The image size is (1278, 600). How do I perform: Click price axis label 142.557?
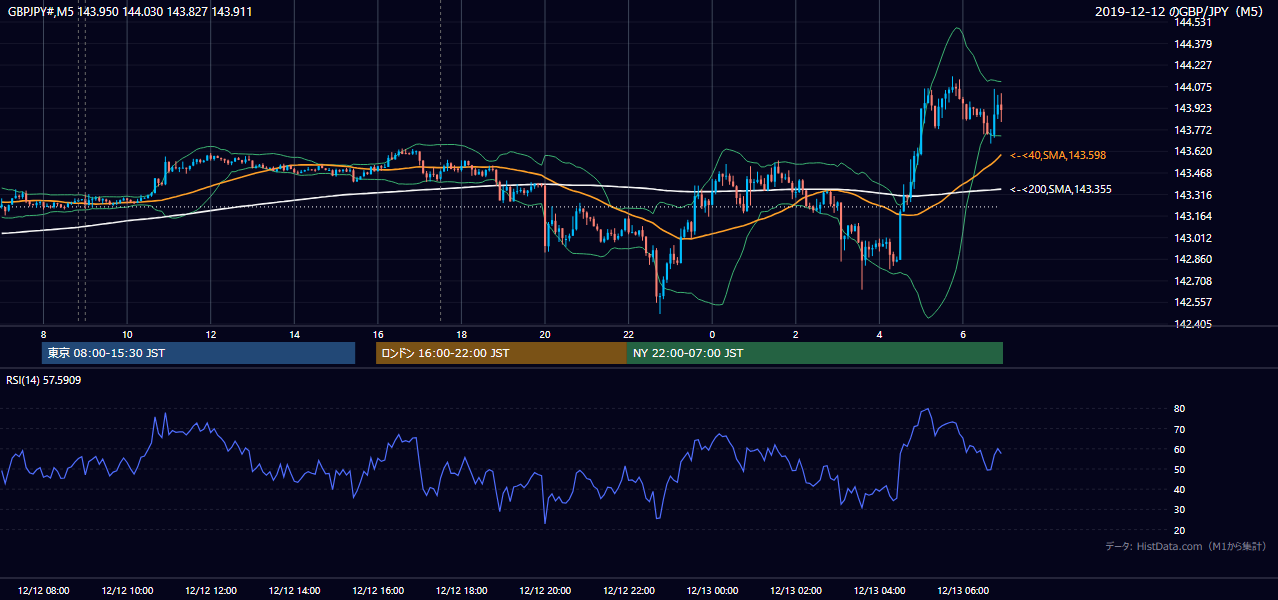coord(1194,302)
